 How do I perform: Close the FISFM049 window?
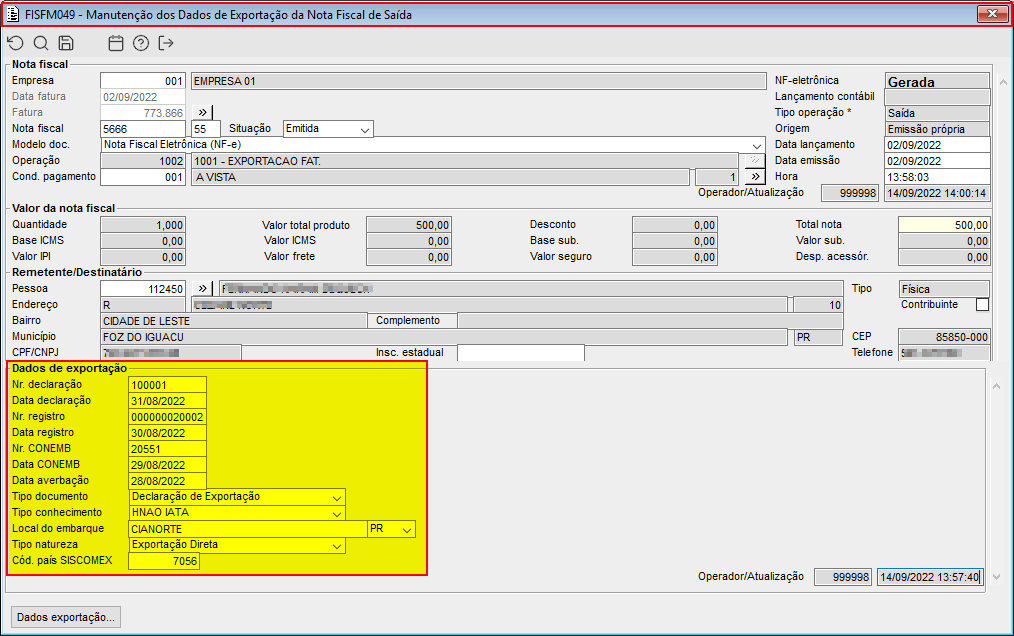[991, 14]
